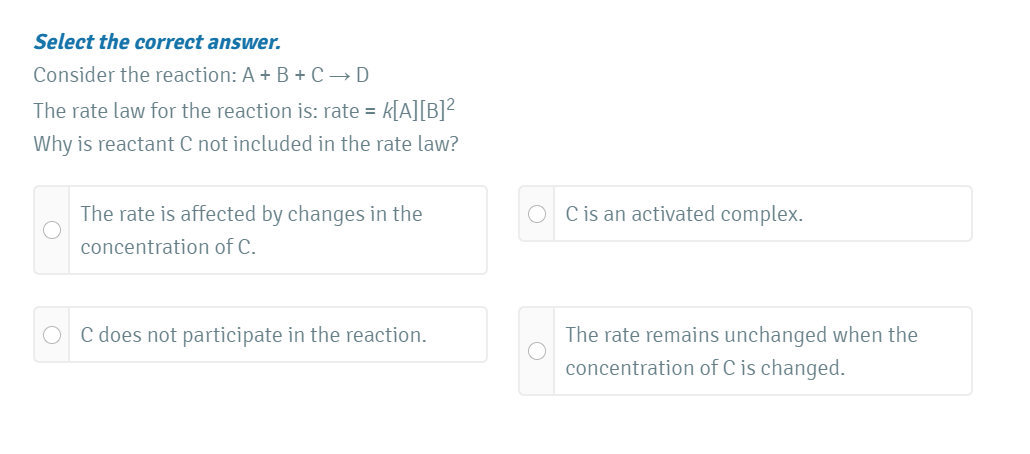Select the radio for 'The rate remains unchanged' option
1030x454 pixels.
click(x=537, y=351)
